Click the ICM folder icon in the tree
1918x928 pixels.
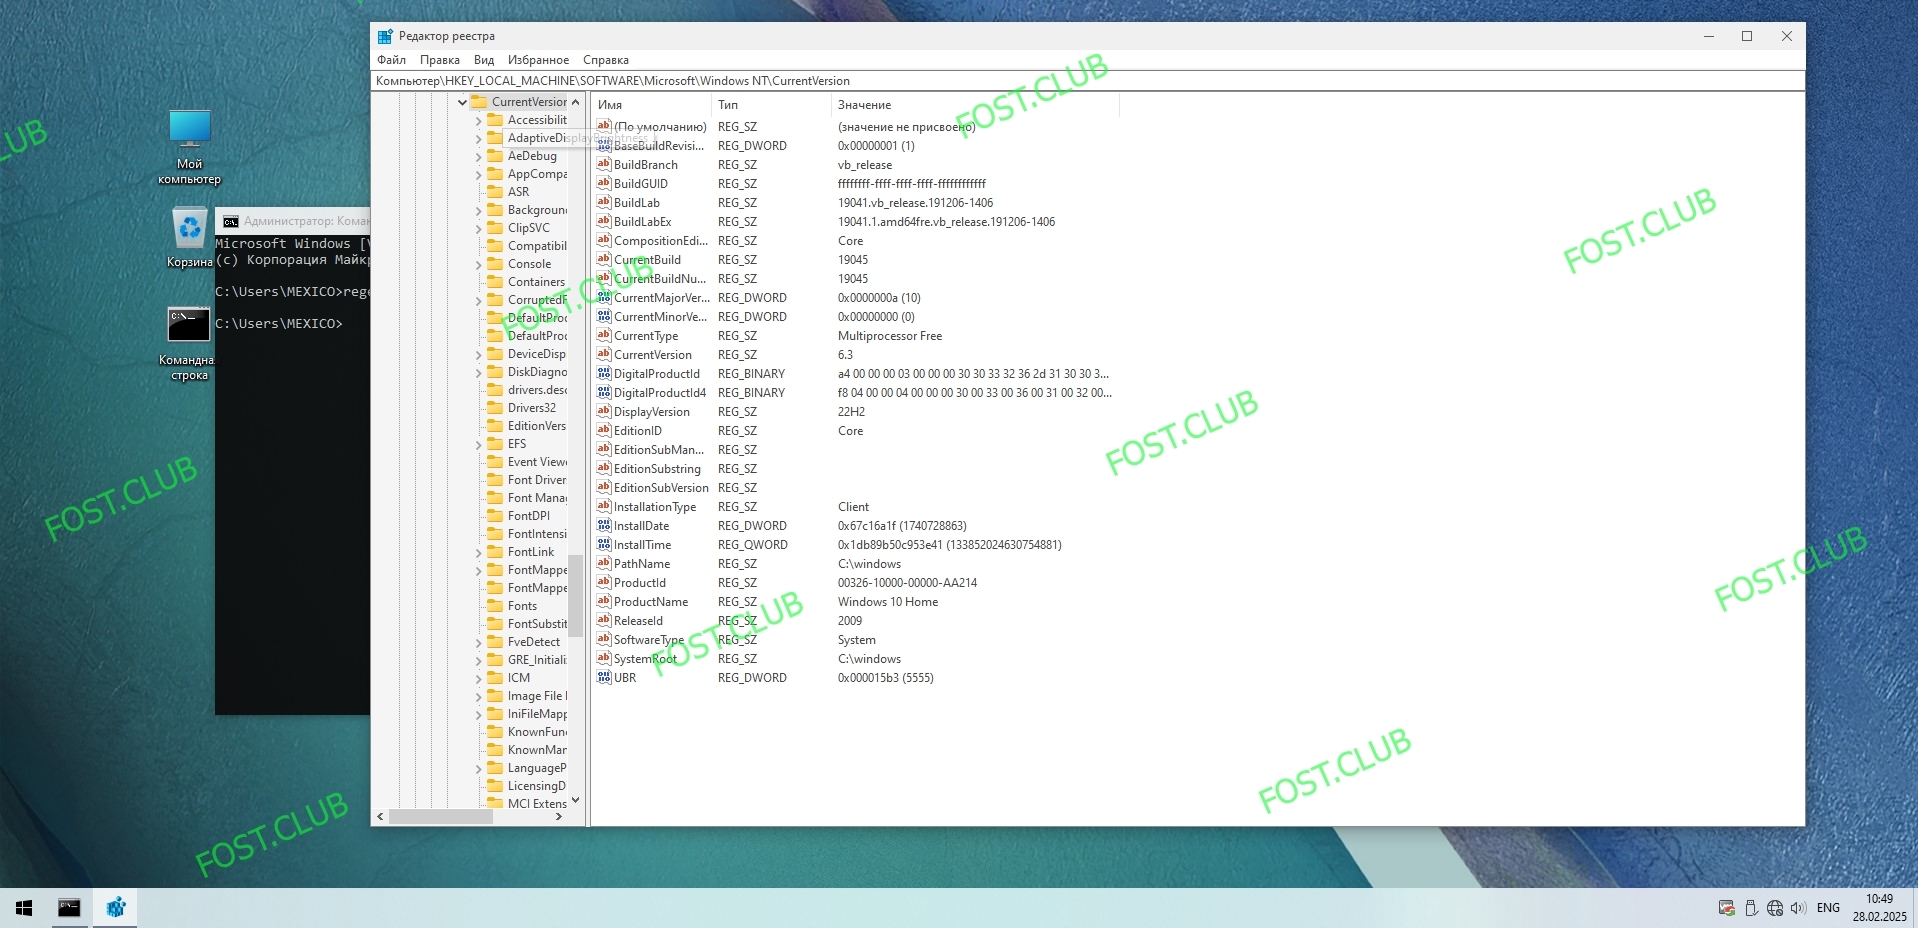tap(495, 677)
